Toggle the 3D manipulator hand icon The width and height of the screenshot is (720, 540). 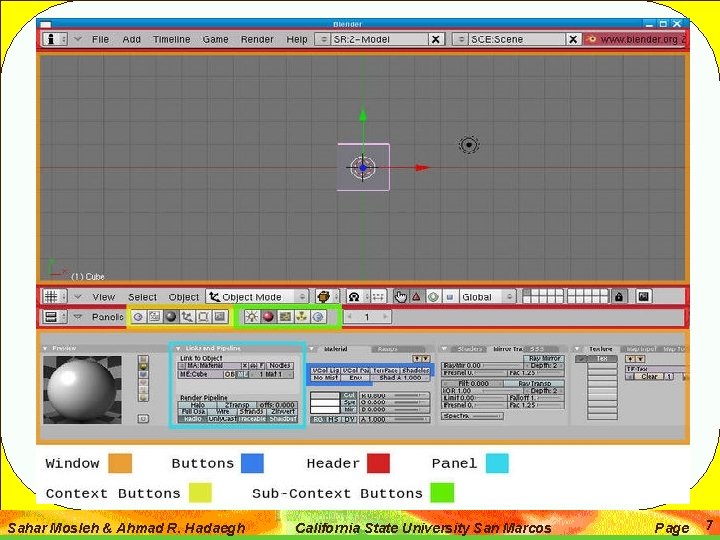400,297
